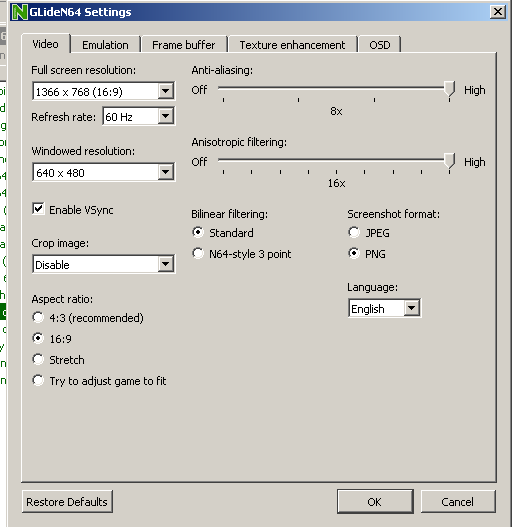Click the 16x anisotropic value label
512x528 pixels.
tap(337, 183)
